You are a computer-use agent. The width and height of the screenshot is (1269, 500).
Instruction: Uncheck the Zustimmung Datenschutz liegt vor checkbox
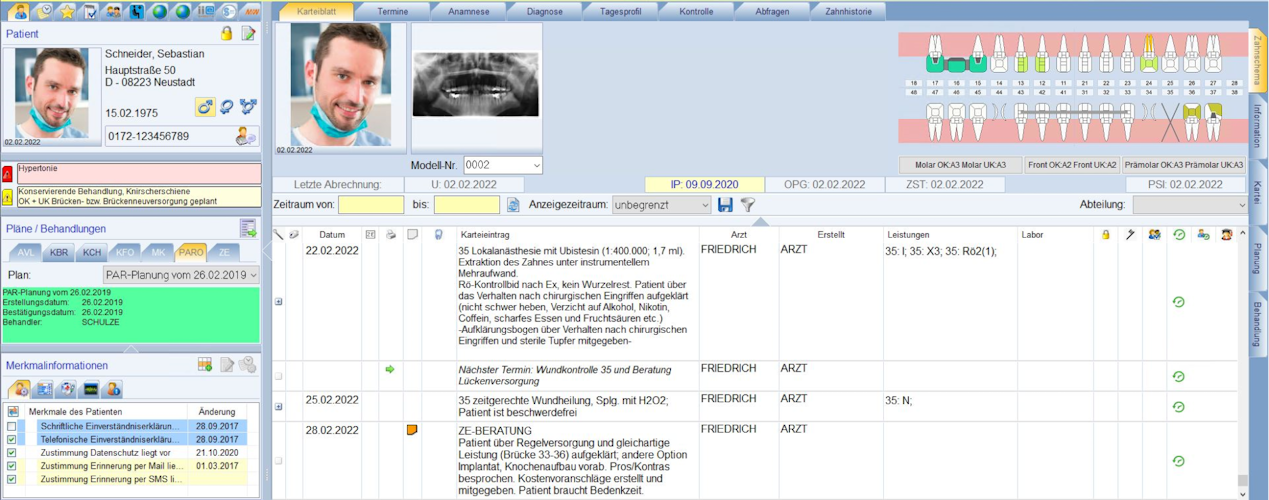[12, 452]
